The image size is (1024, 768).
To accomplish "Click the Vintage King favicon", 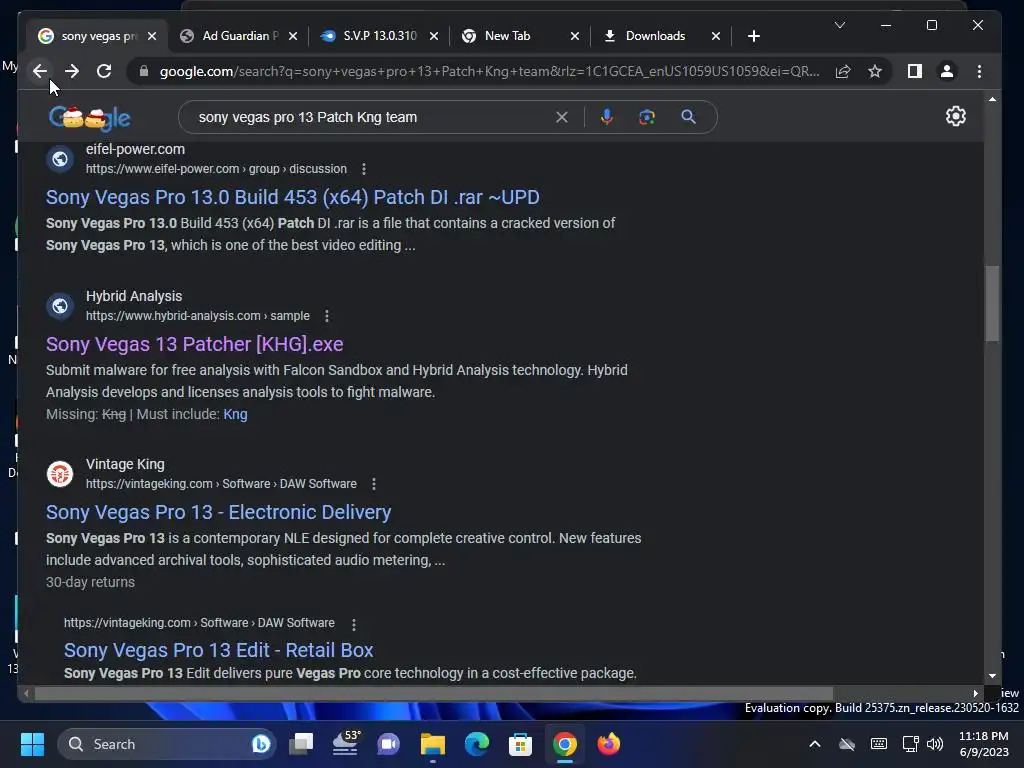I will point(59,473).
